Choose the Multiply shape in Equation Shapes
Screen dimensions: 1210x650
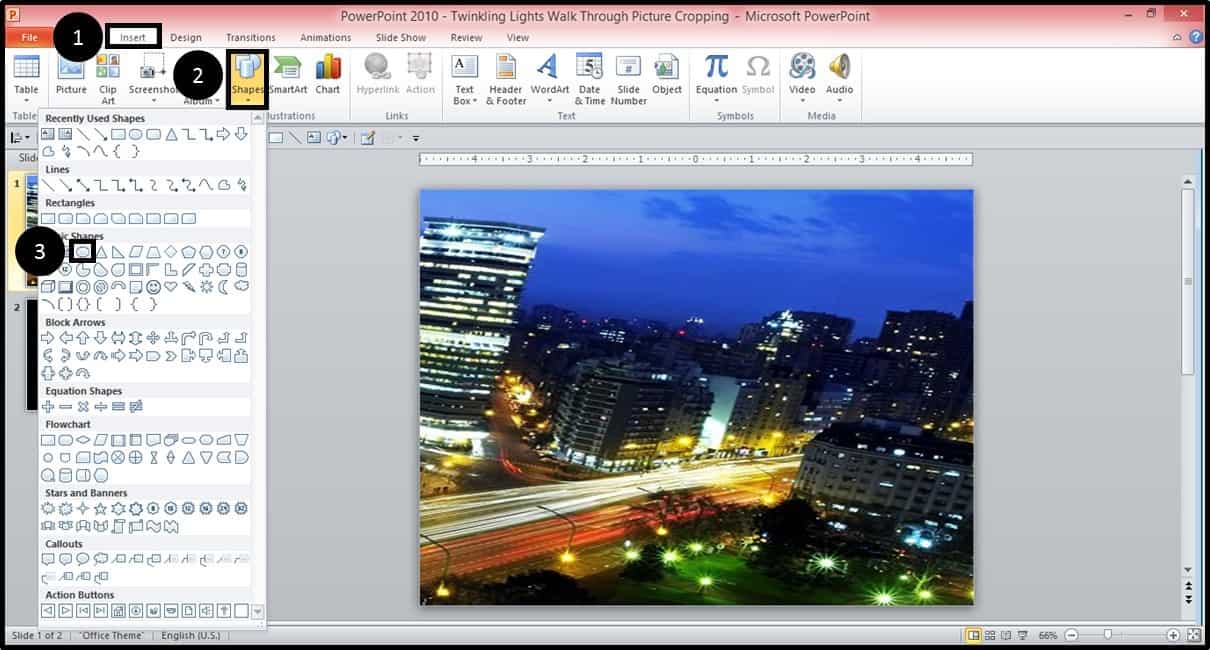point(83,406)
